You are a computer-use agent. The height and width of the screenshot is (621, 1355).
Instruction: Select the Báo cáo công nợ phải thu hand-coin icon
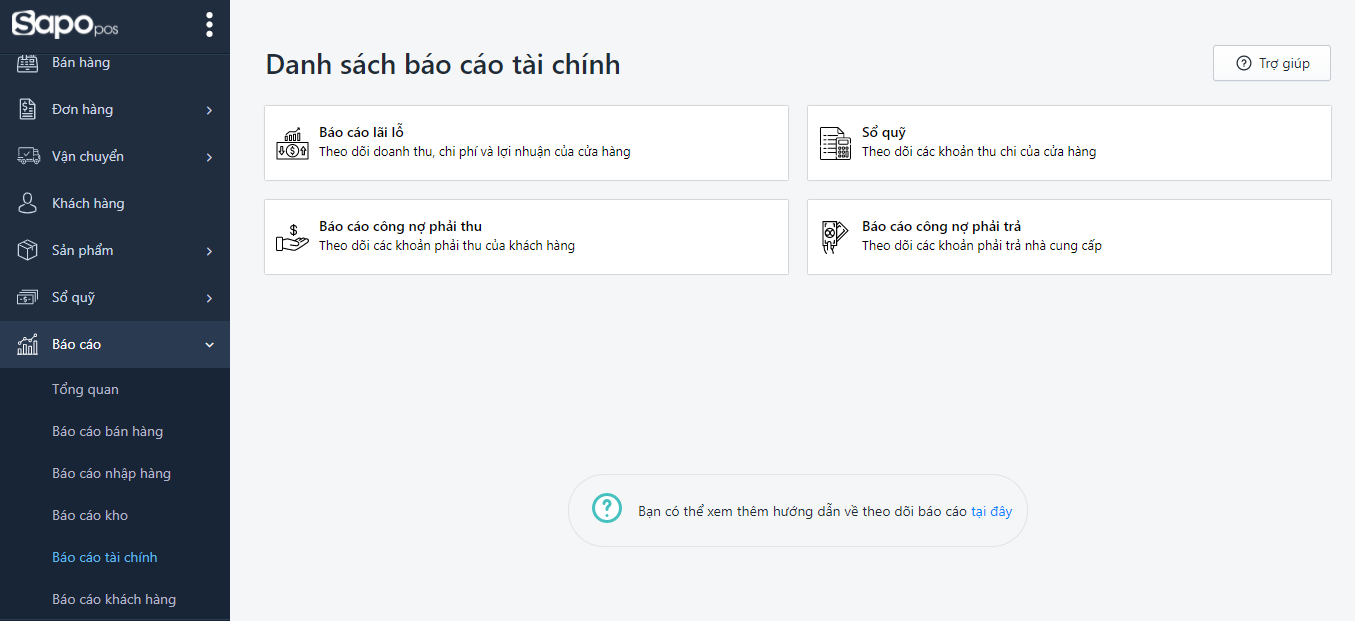(291, 236)
